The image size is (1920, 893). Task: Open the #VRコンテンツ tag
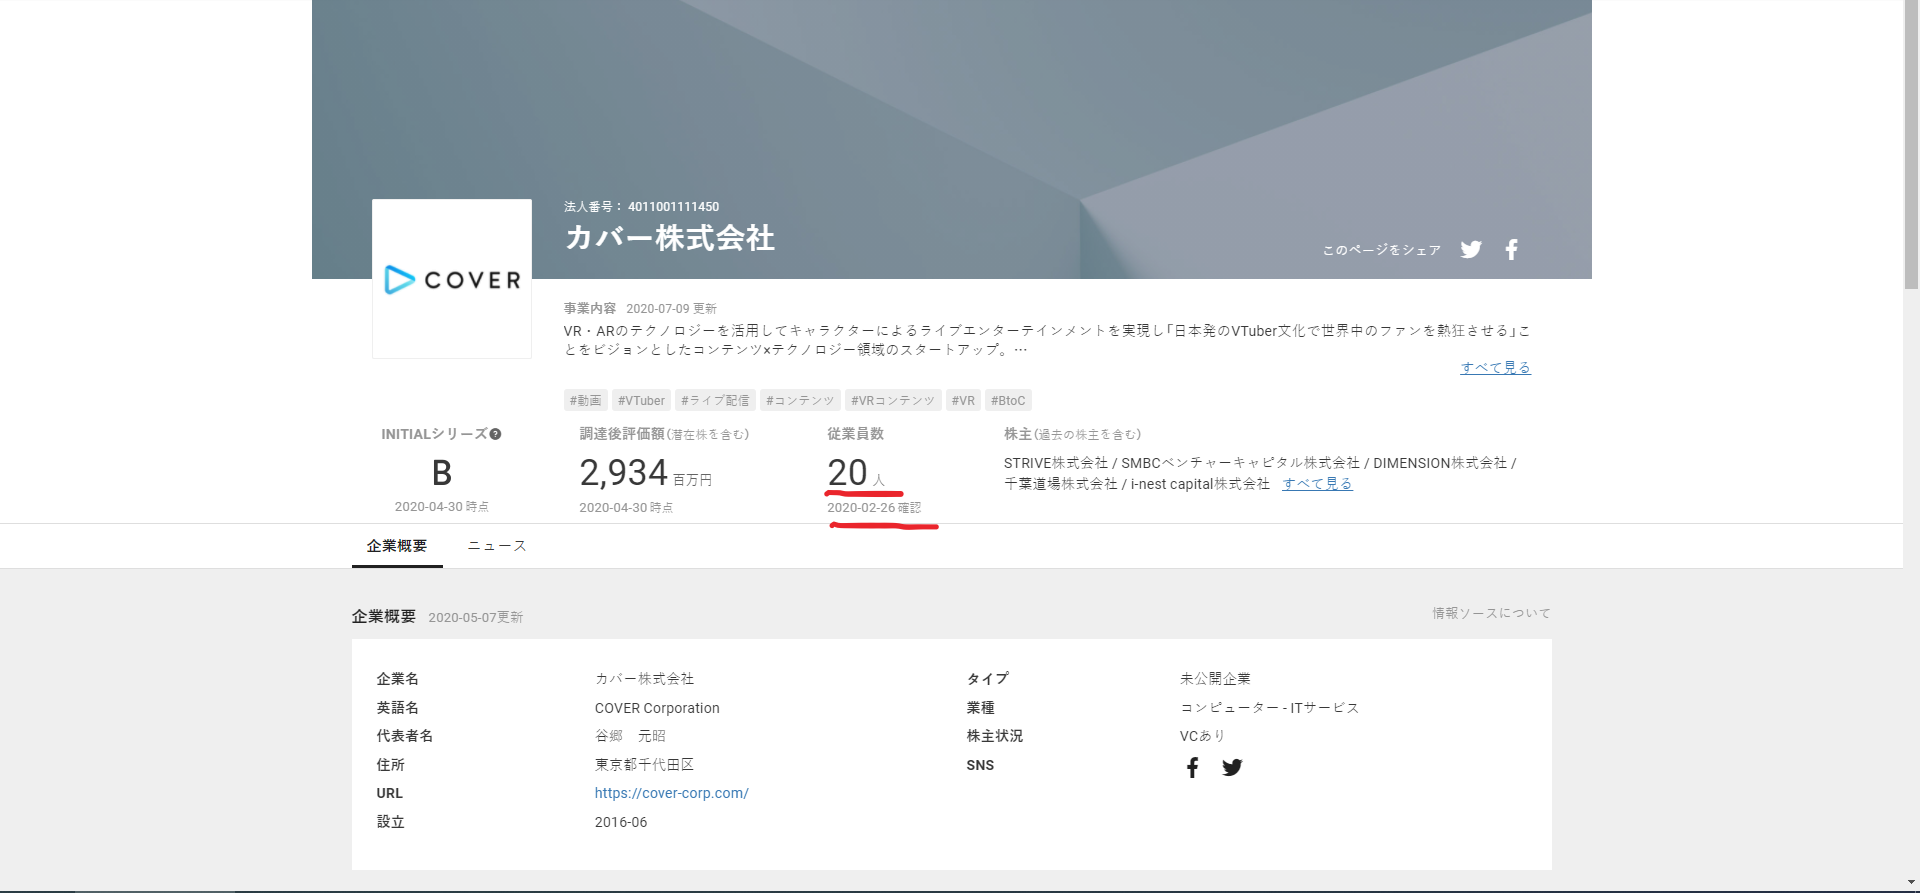click(x=893, y=401)
